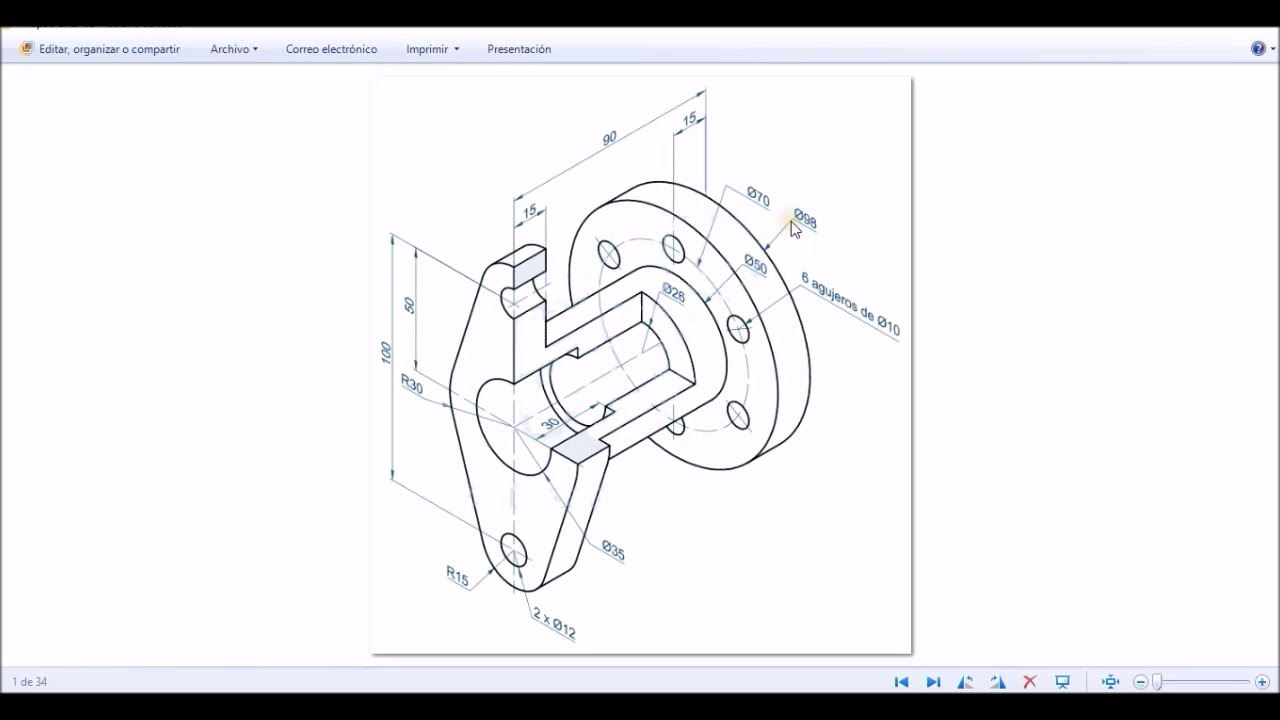Click the '6 agujeros de Ø10' annotation
This screenshot has height=720, width=1280.
click(x=850, y=303)
